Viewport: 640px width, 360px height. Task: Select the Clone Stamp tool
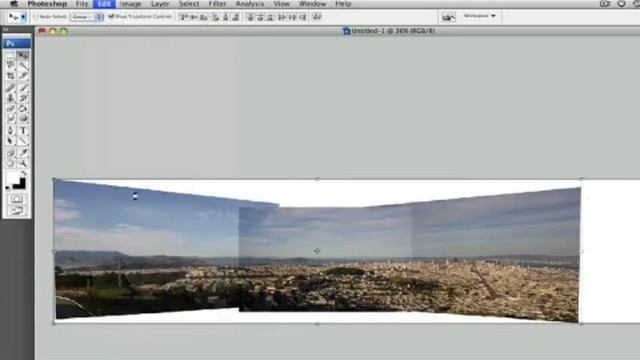(x=11, y=98)
